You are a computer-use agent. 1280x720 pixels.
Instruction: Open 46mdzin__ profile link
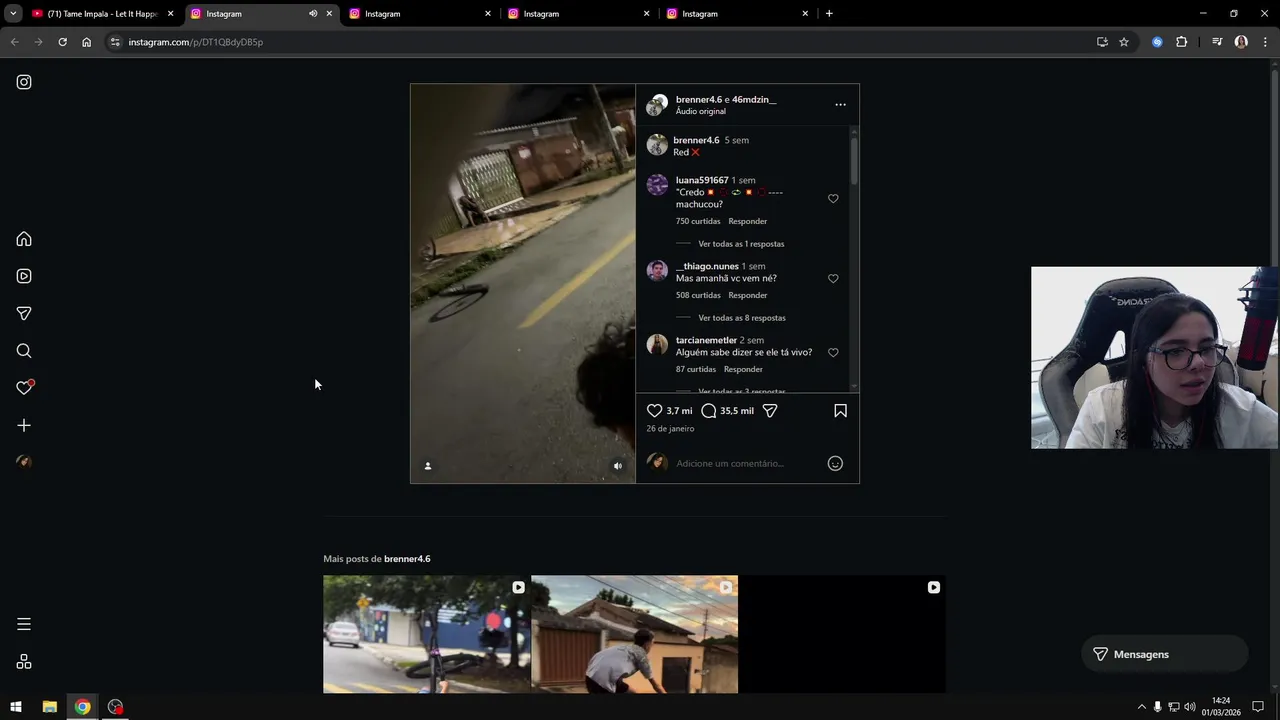pyautogui.click(x=754, y=100)
